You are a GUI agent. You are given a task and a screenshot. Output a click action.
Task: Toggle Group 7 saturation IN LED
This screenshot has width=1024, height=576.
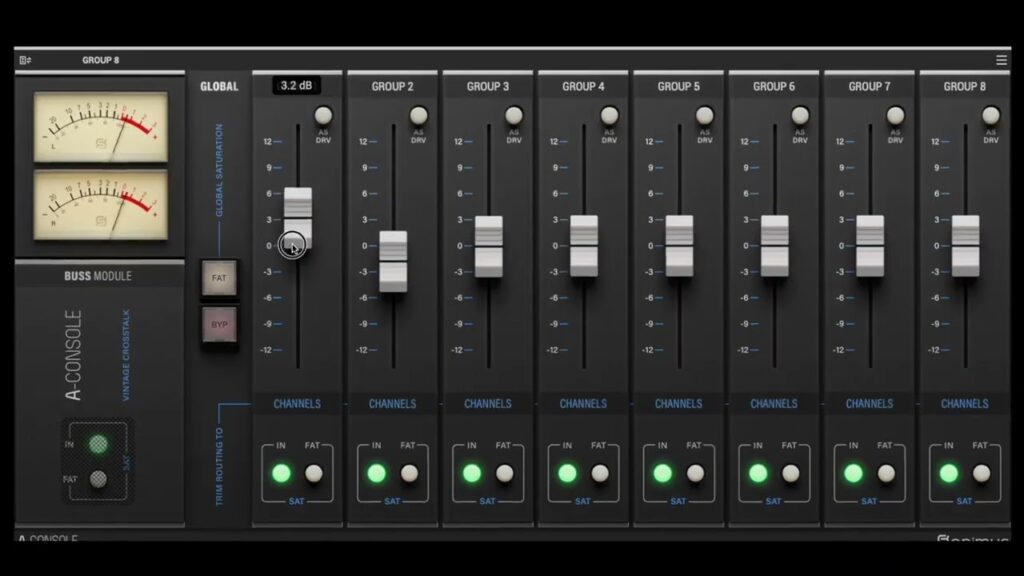(x=854, y=473)
